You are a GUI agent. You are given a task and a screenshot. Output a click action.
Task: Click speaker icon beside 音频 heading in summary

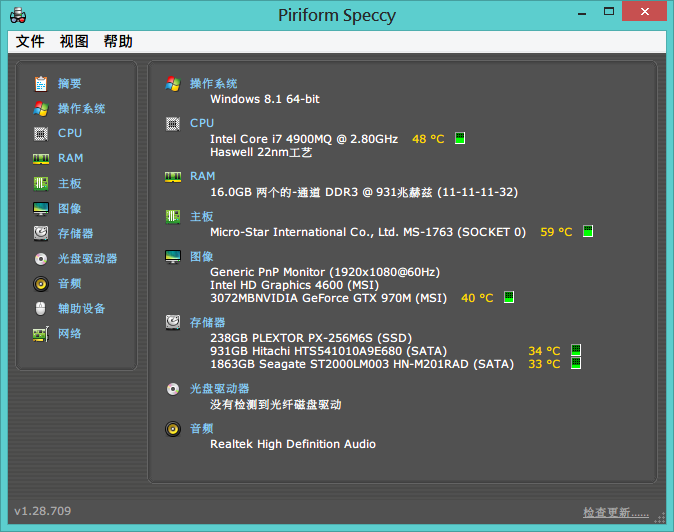[173, 429]
